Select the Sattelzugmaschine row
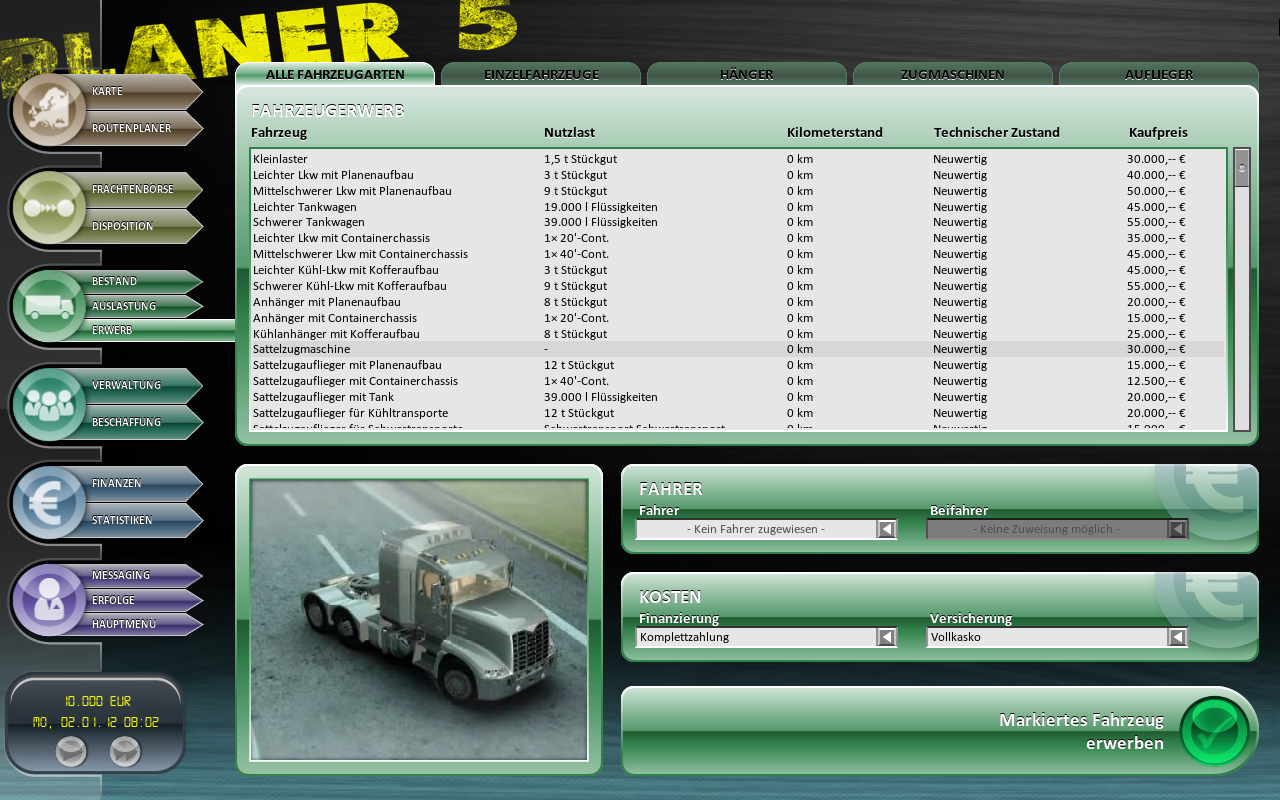 click(x=738, y=349)
